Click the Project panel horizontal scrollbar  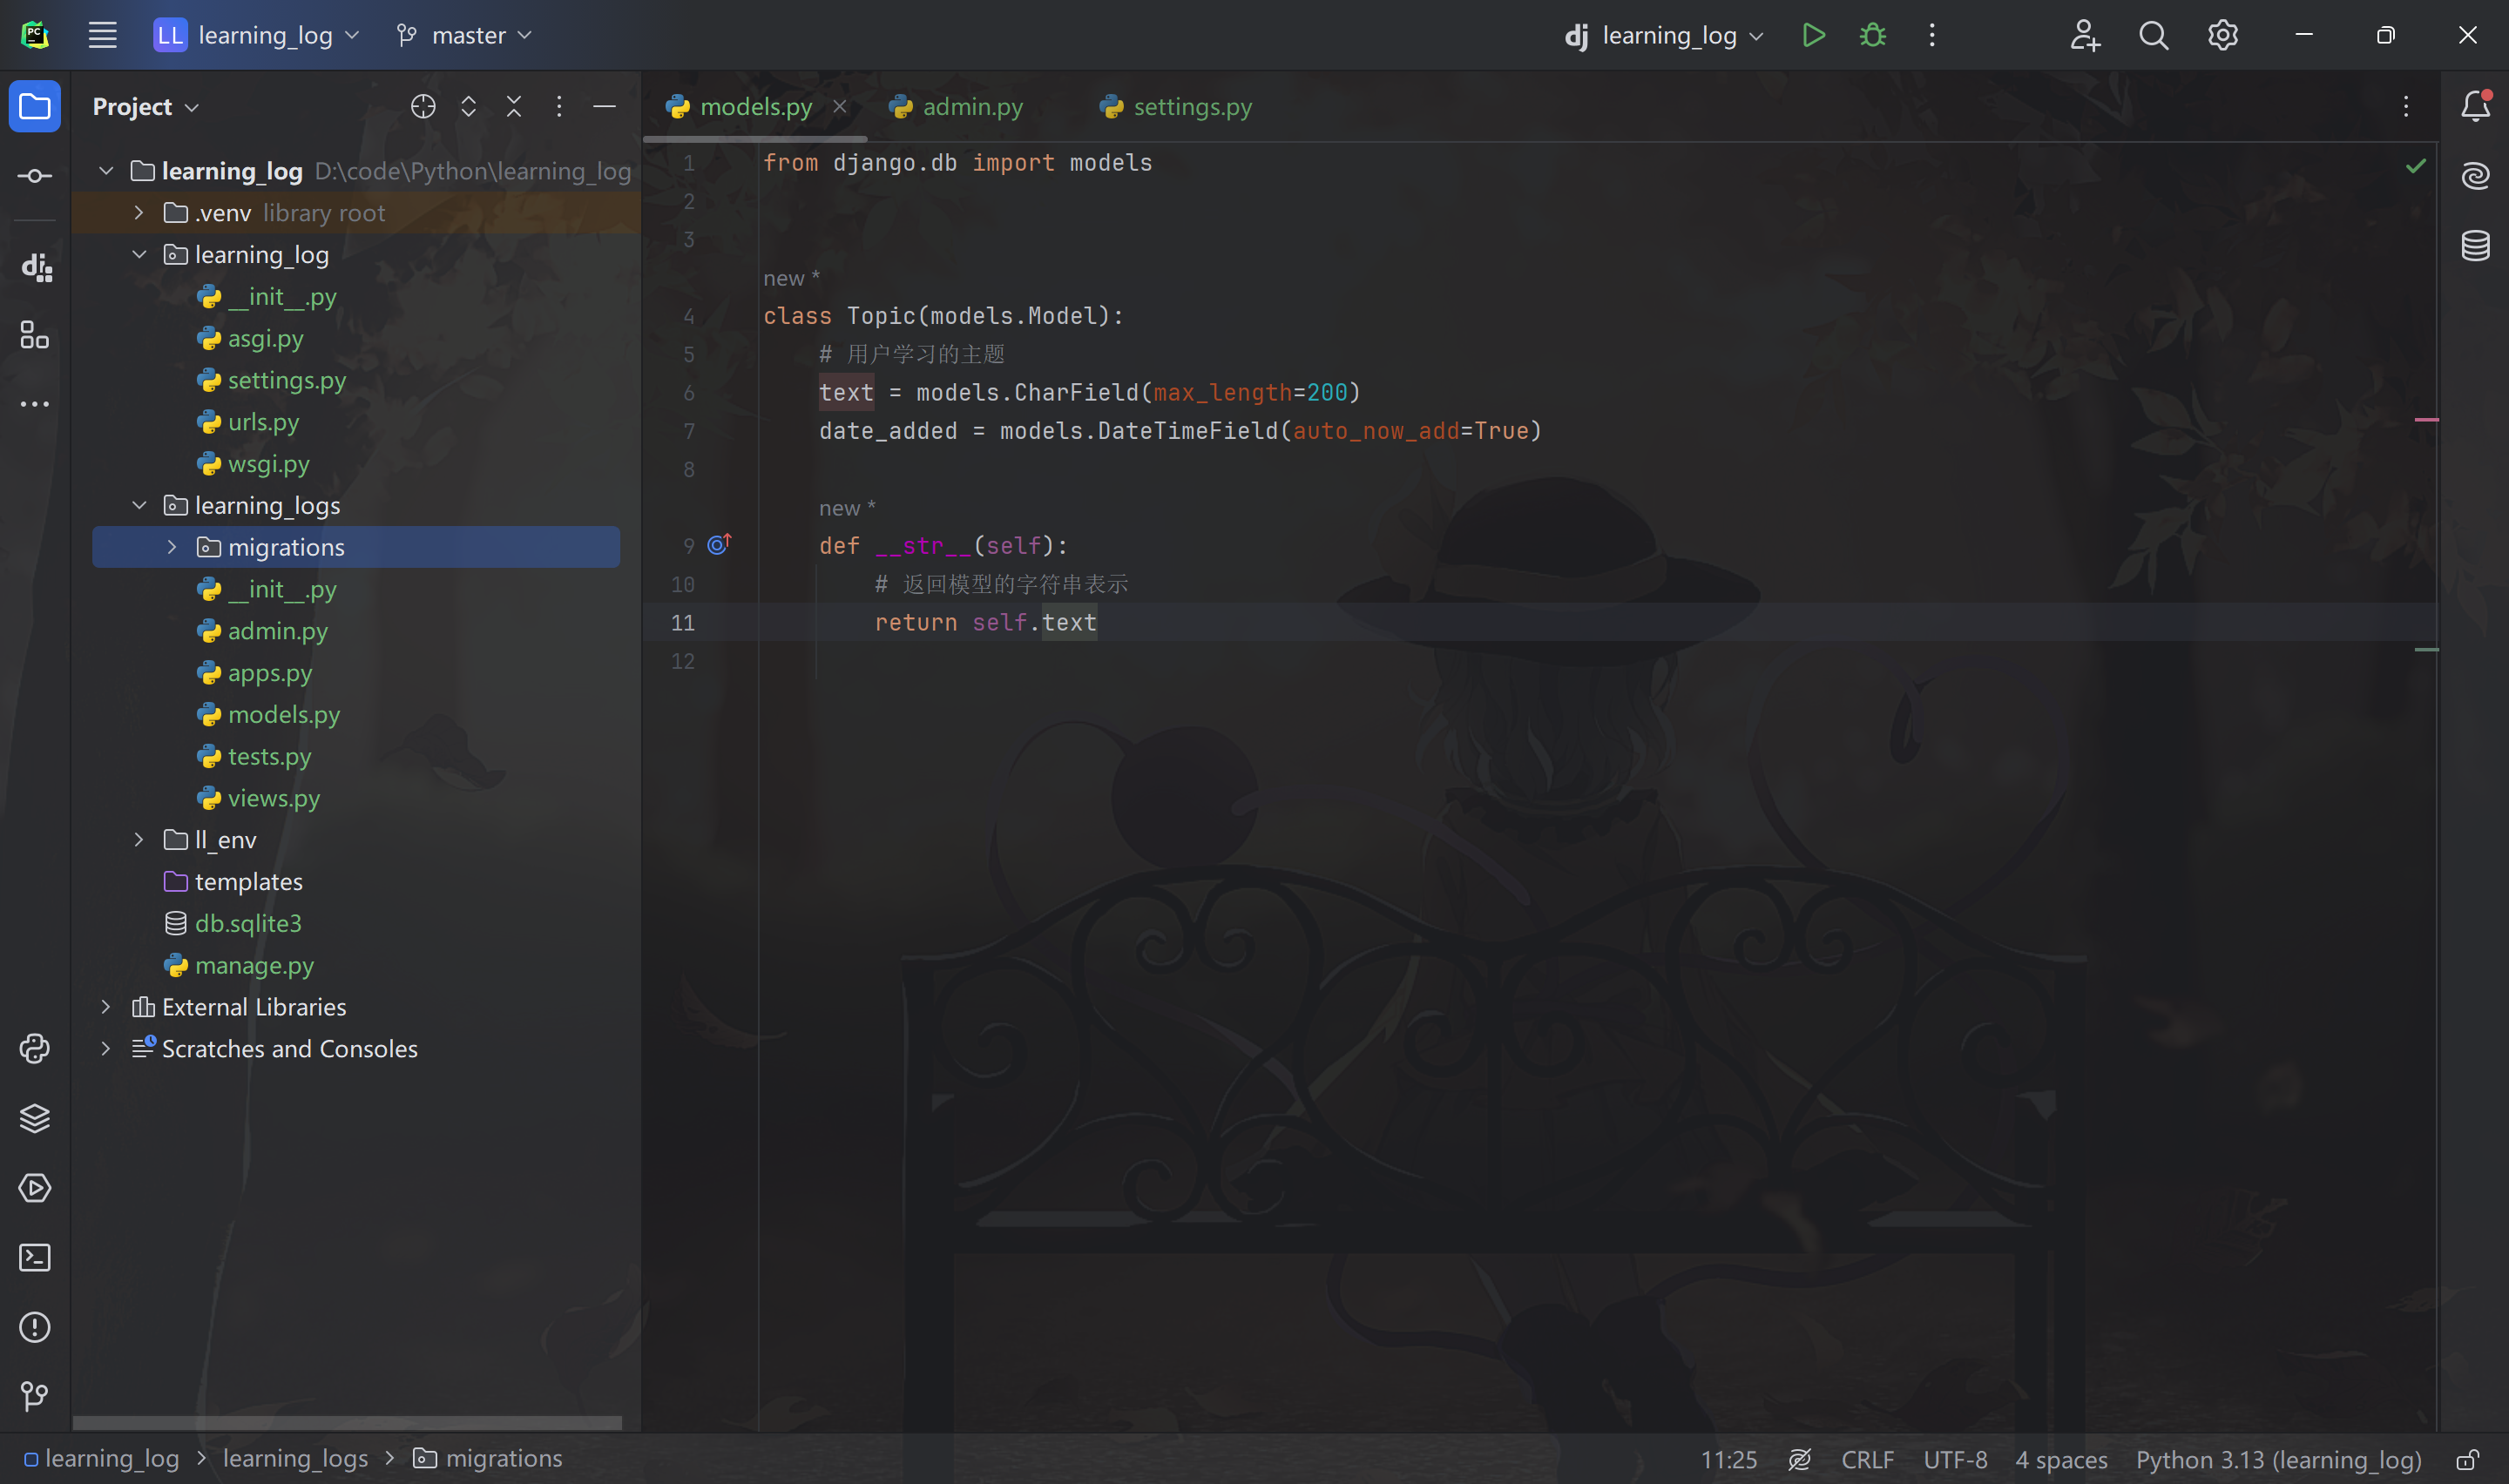pyautogui.click(x=347, y=1422)
